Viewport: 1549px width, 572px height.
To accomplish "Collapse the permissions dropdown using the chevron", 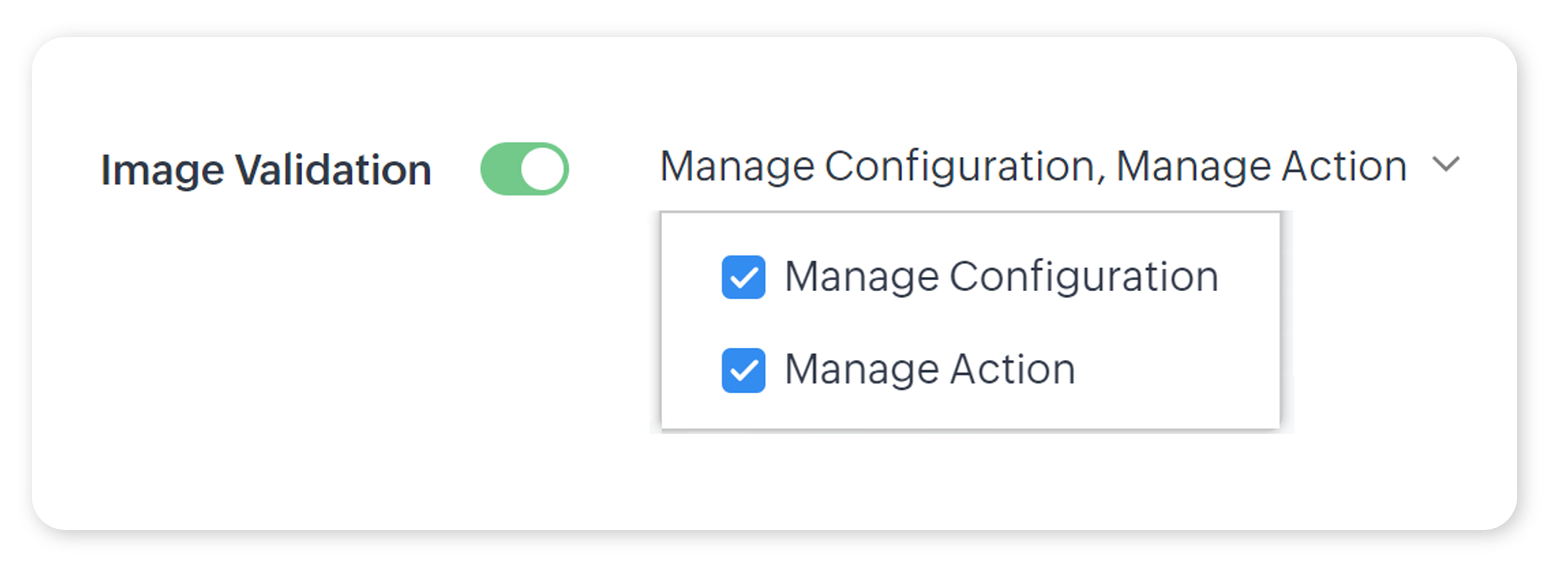I will coord(1445,165).
